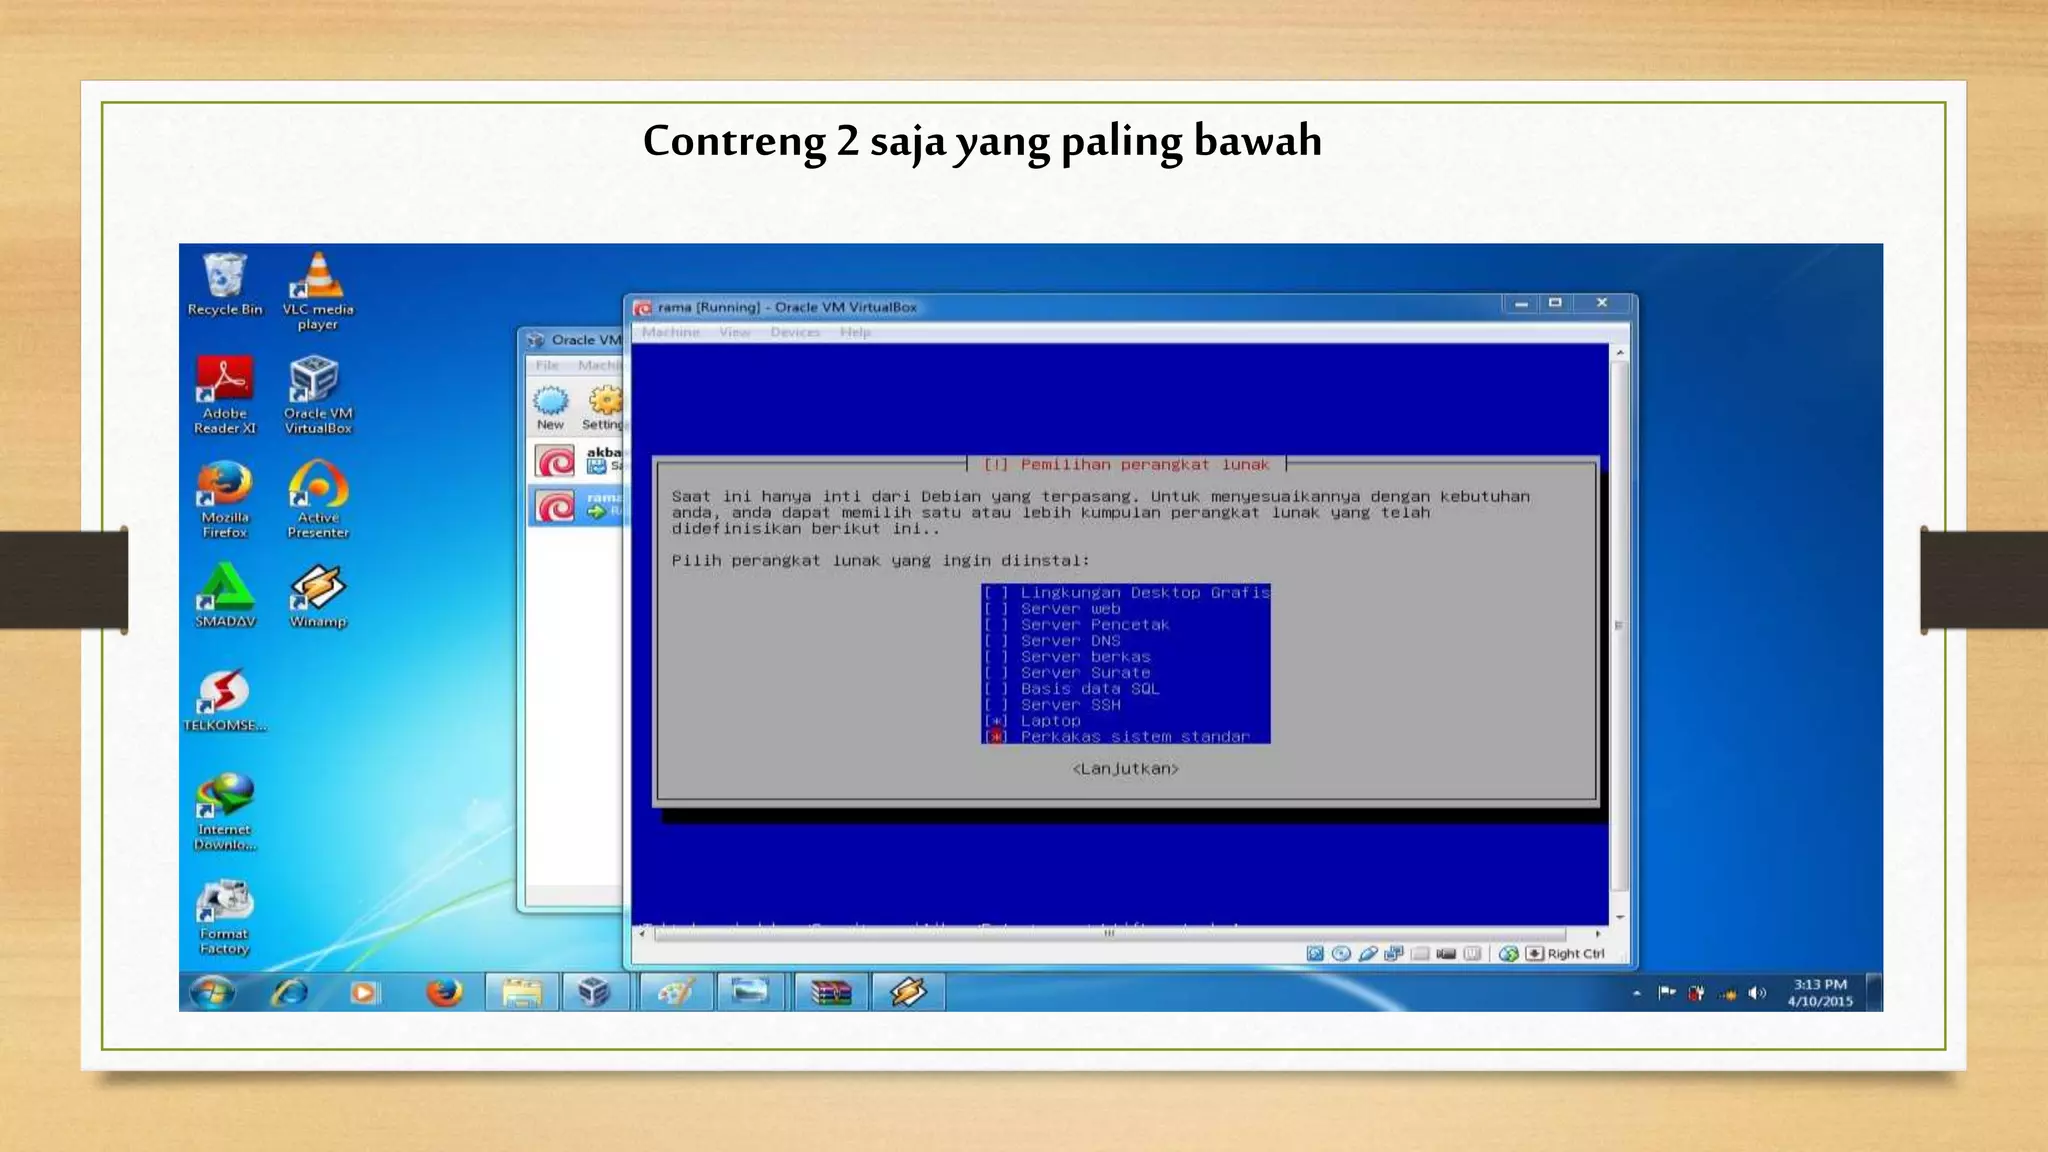Image resolution: width=2048 pixels, height=1152 pixels.
Task: Open Adobe Reader XI desktop shortcut
Action: (x=224, y=394)
